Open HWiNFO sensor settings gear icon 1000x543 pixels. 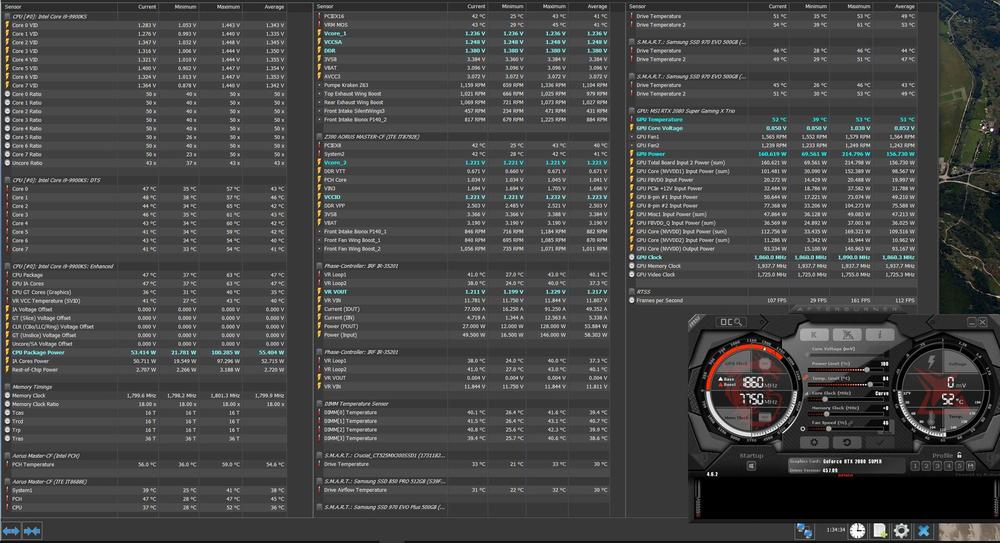(901, 530)
